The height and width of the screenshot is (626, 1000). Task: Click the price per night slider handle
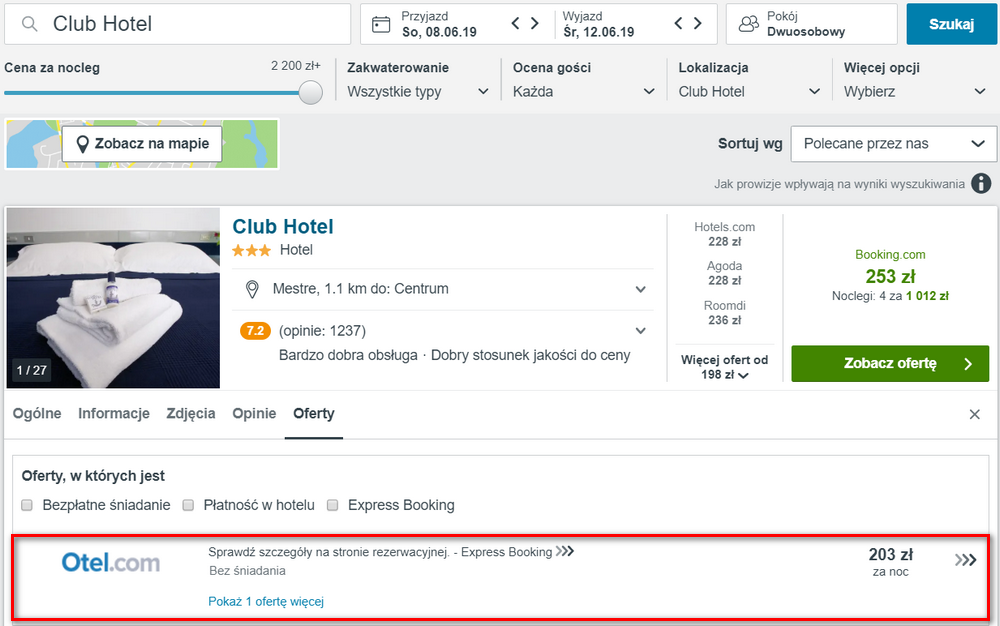click(311, 92)
